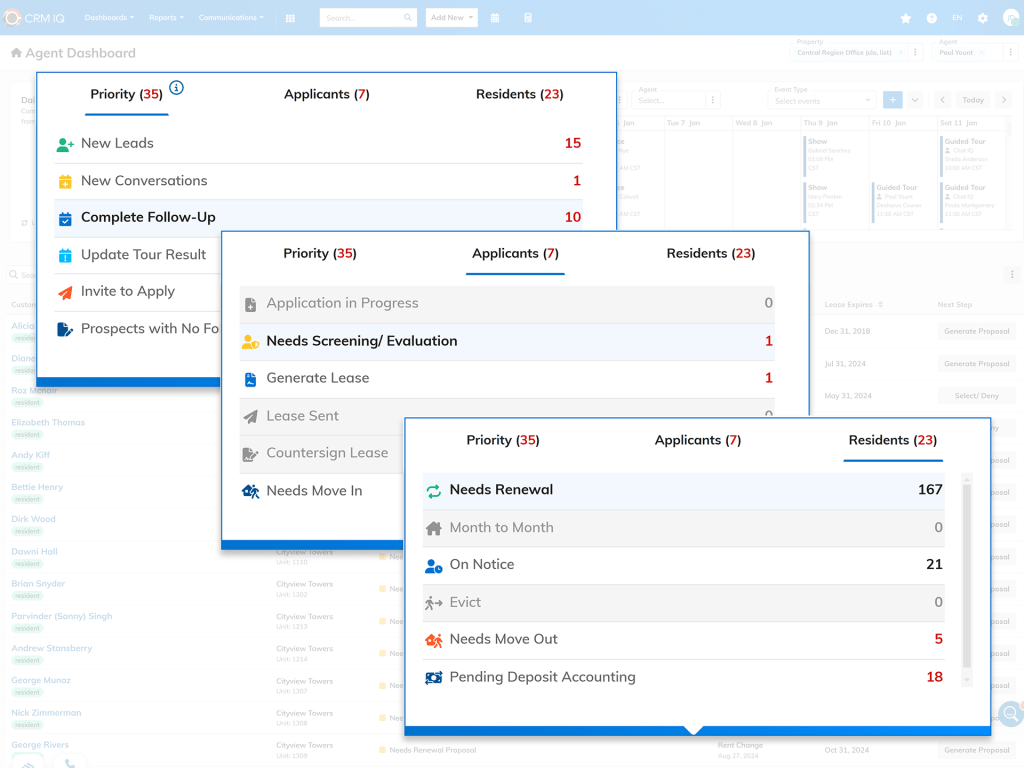1024x768 pixels.
Task: Open the calculator icon in top bar
Action: pos(528,18)
